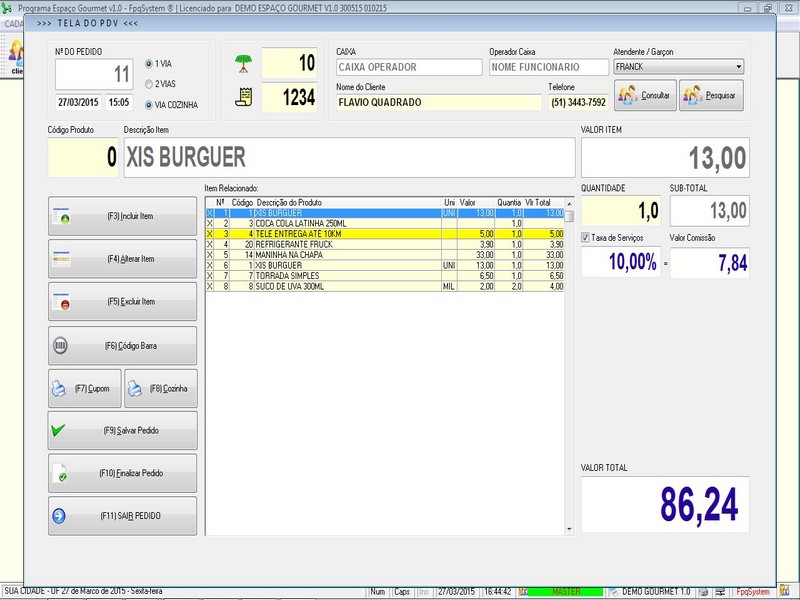This screenshot has width=800, height=600.
Task: Click the application icon in title bar
Action: click(7, 8)
